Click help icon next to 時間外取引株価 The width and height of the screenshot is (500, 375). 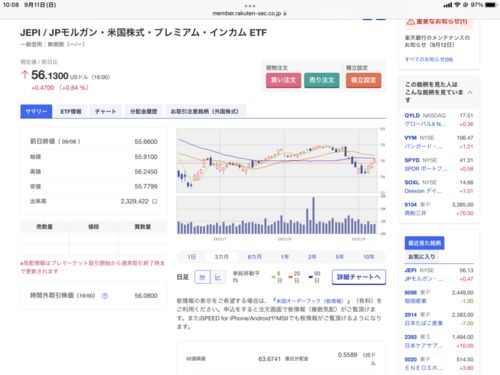[x=105, y=296]
